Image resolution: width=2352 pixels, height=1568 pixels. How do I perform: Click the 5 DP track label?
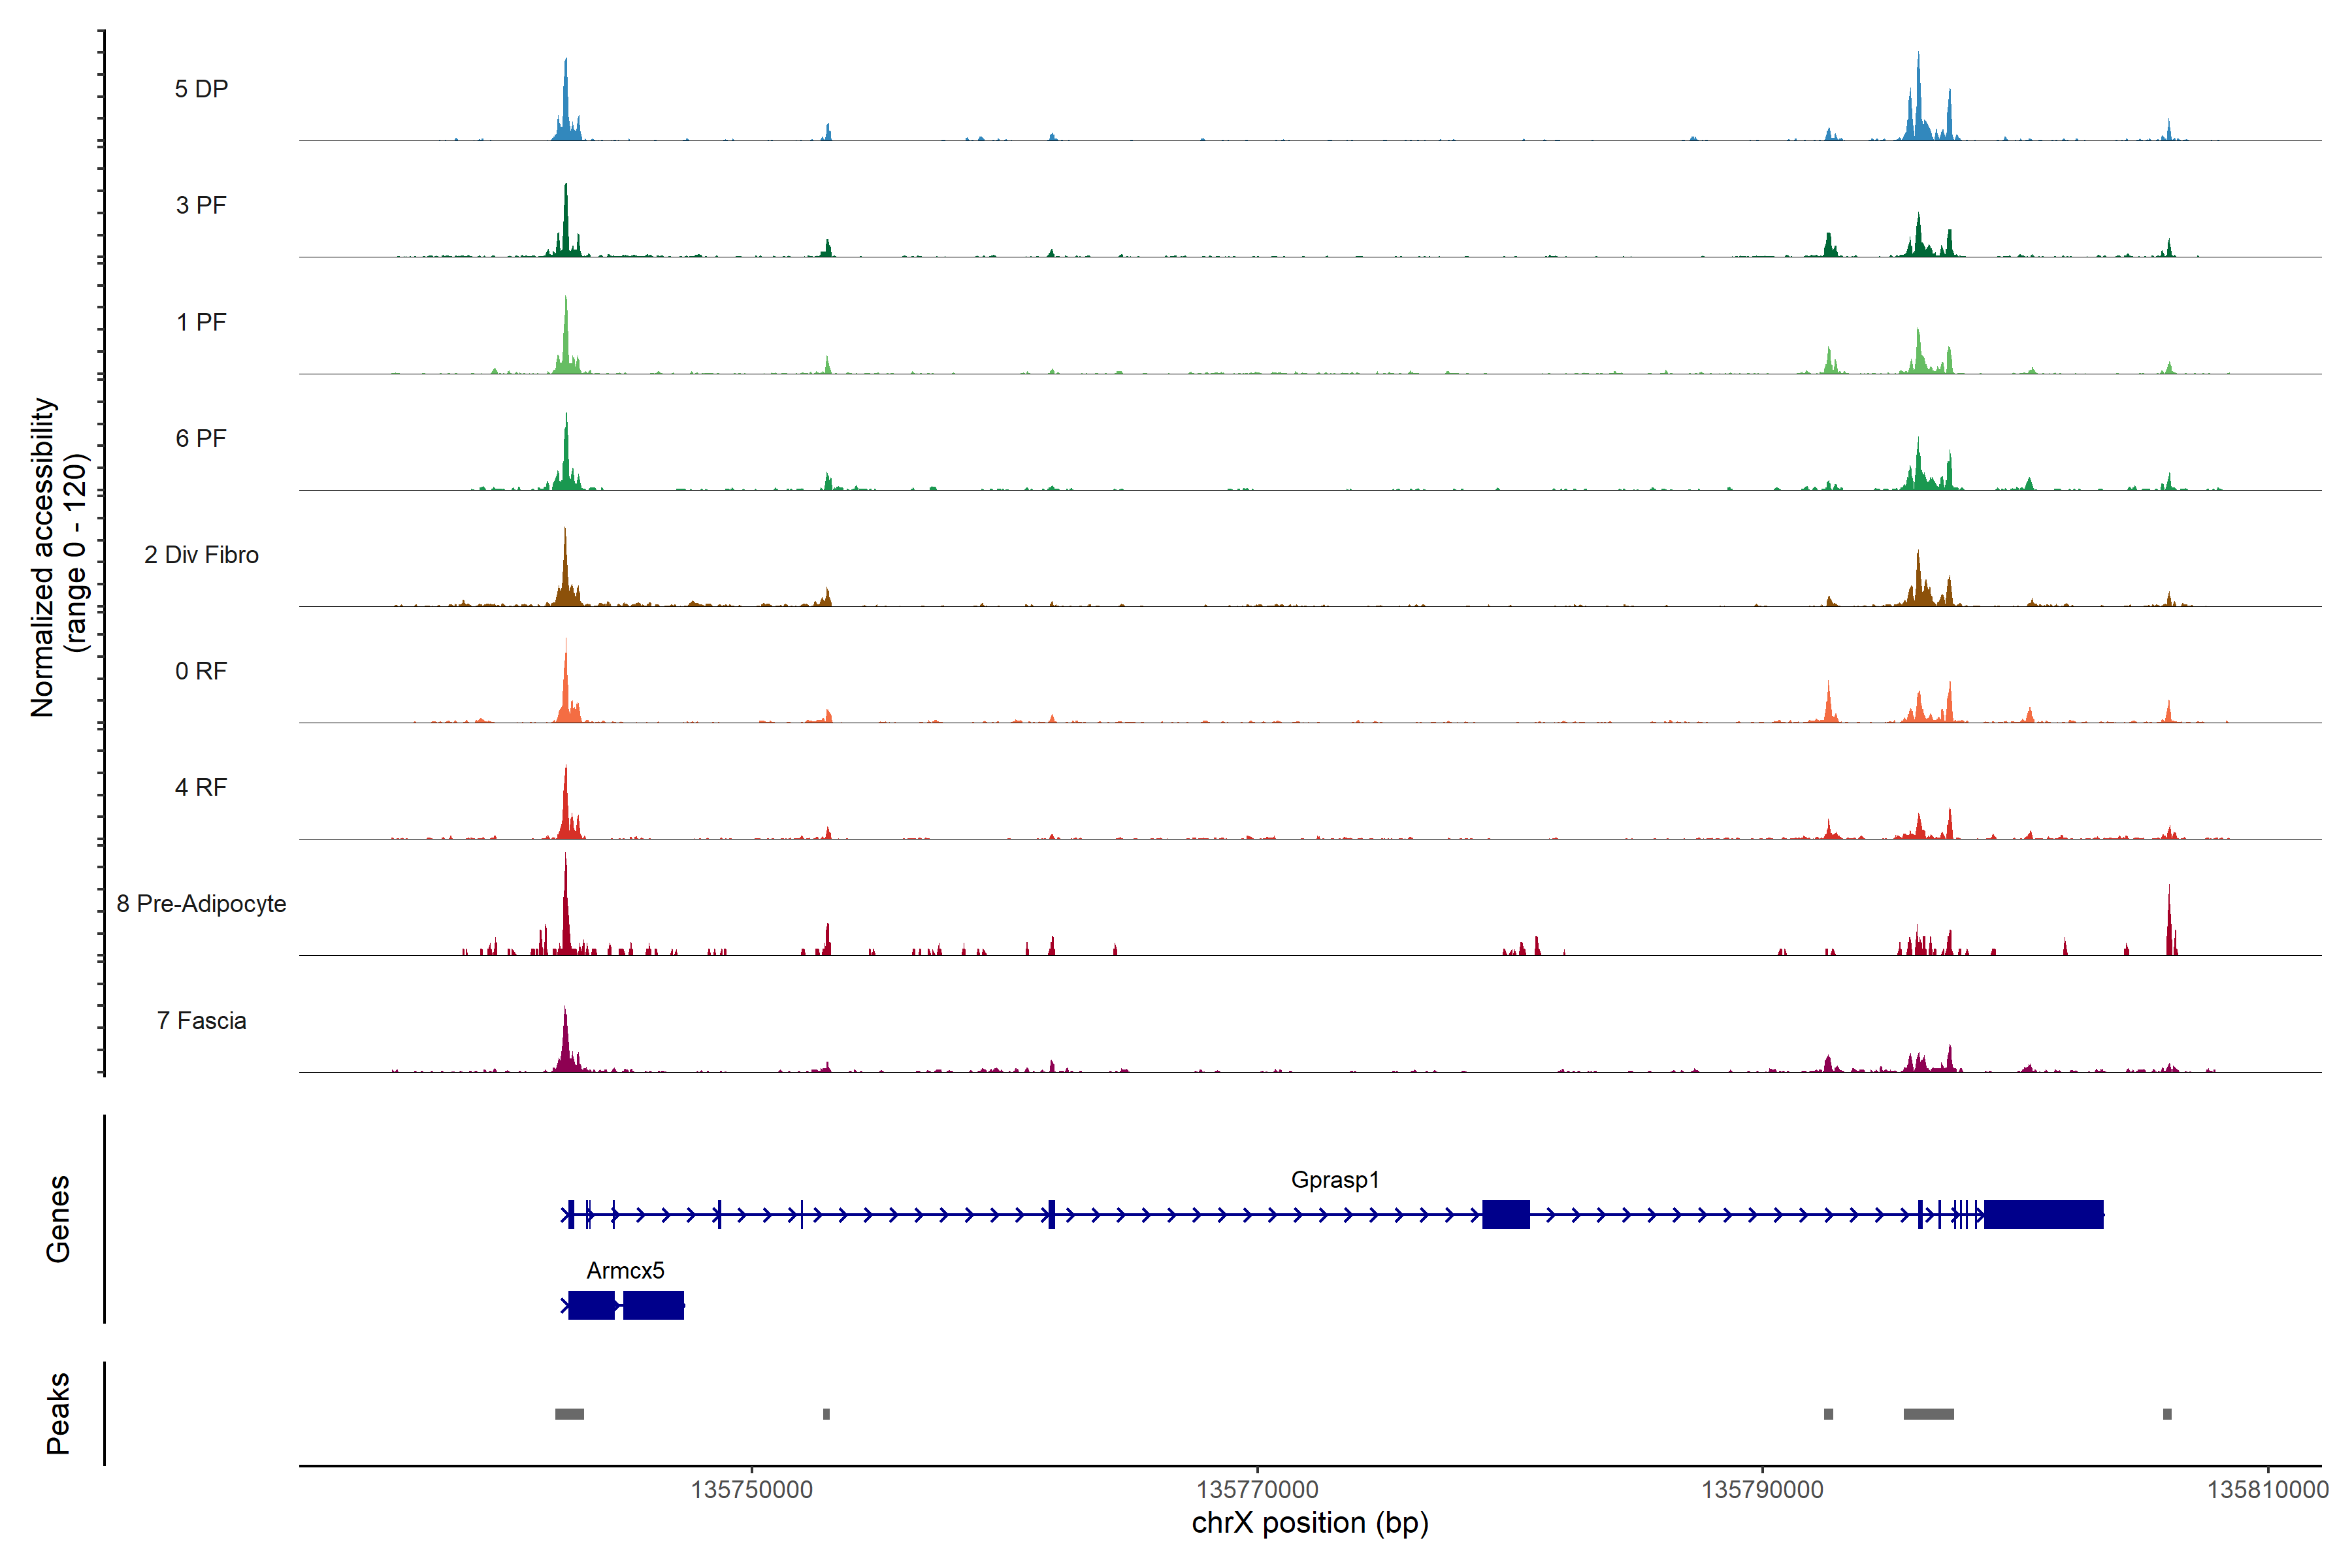click(201, 89)
